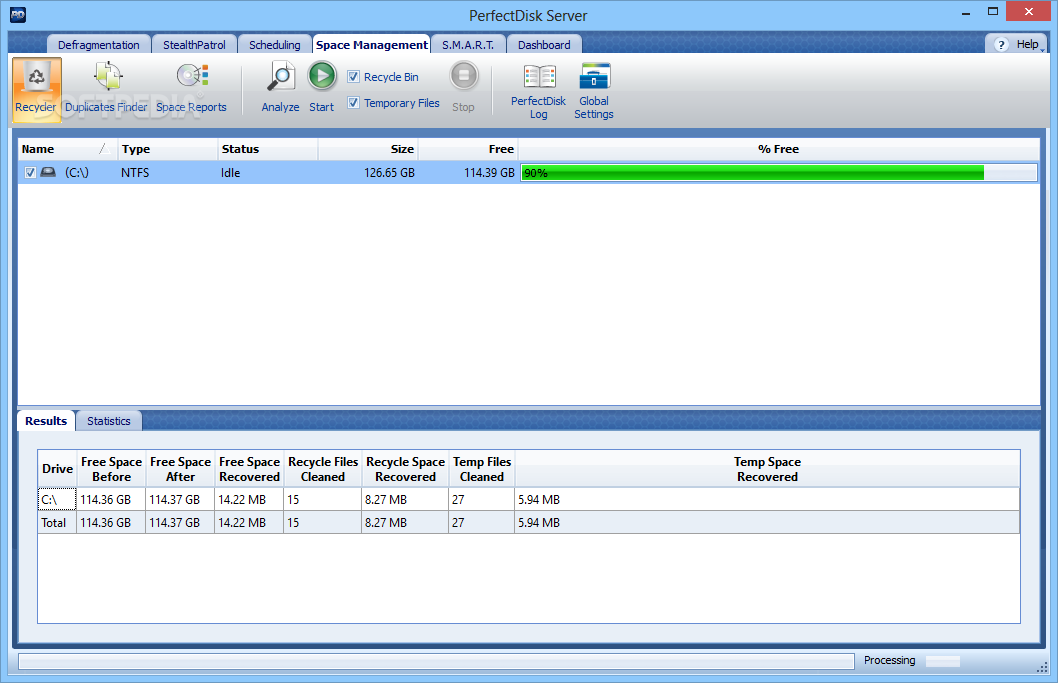1058x683 pixels.
Task: Open Global Settings toolbox icon
Action: coord(594,76)
